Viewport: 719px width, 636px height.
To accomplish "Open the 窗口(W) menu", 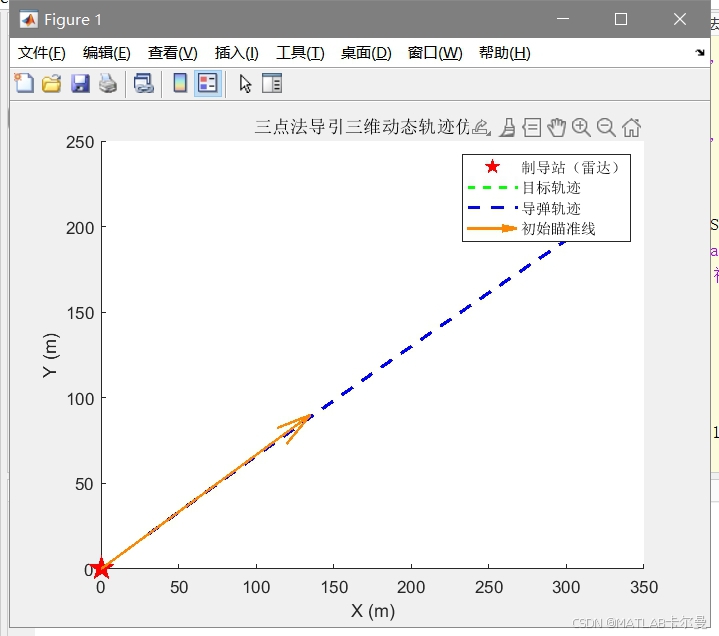I will click(435, 53).
